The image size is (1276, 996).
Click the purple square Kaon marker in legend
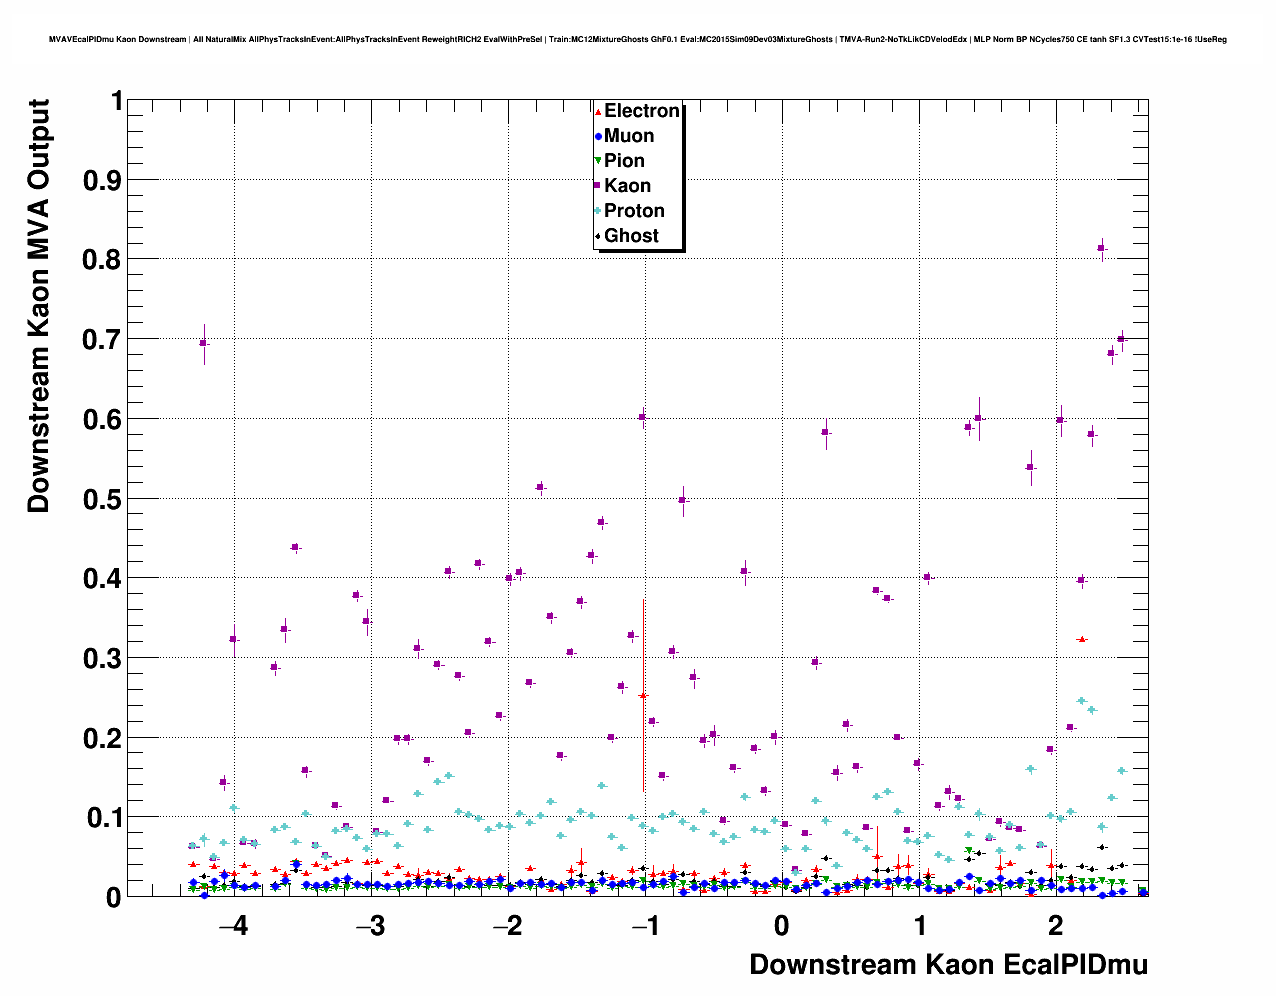tap(598, 186)
